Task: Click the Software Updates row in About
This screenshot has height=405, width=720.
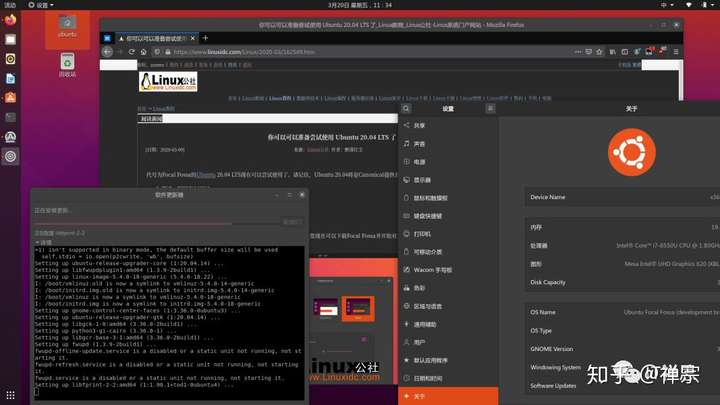Action: [x=622, y=386]
